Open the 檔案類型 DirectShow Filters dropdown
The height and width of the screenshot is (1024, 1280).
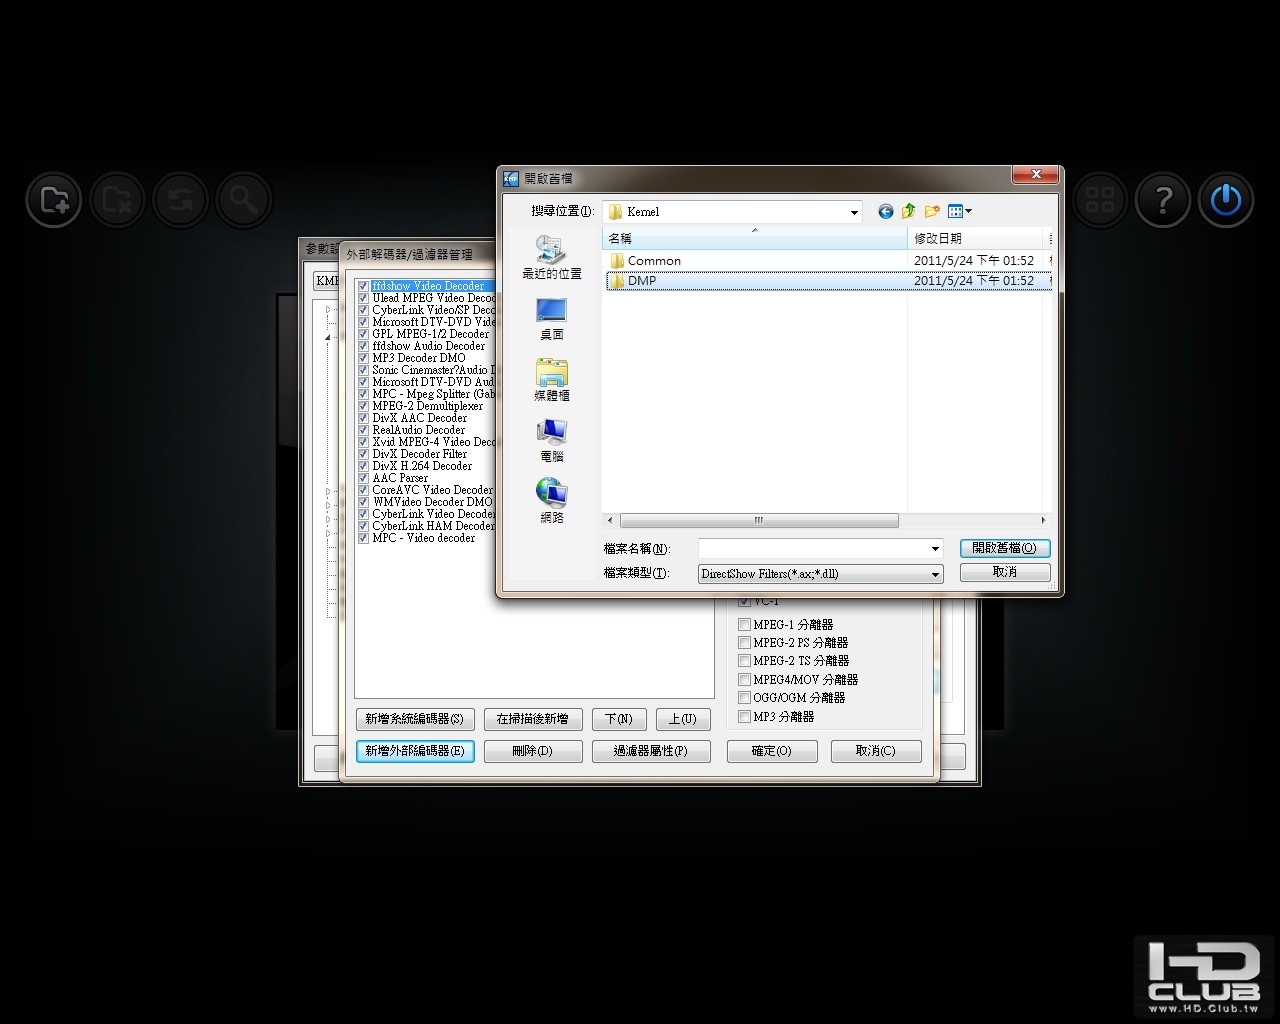tap(820, 574)
